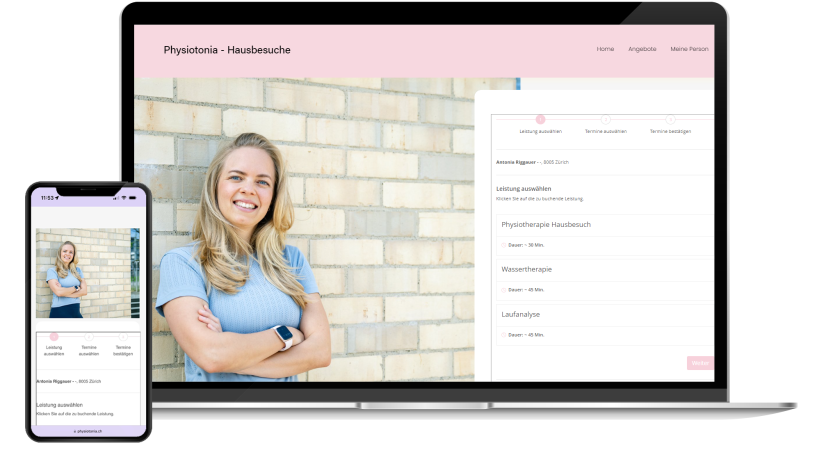Viewport: 826px width, 454px height.
Task: Tap the Termine auswählen step circle on phone
Action: (x=89, y=337)
